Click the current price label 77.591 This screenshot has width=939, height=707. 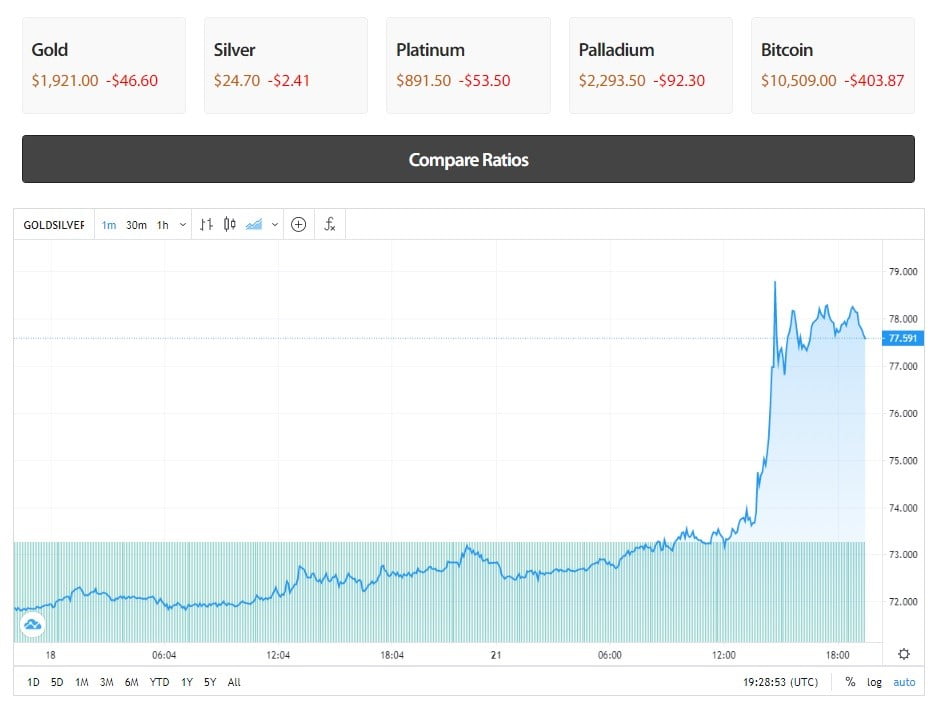pyautogui.click(x=904, y=339)
